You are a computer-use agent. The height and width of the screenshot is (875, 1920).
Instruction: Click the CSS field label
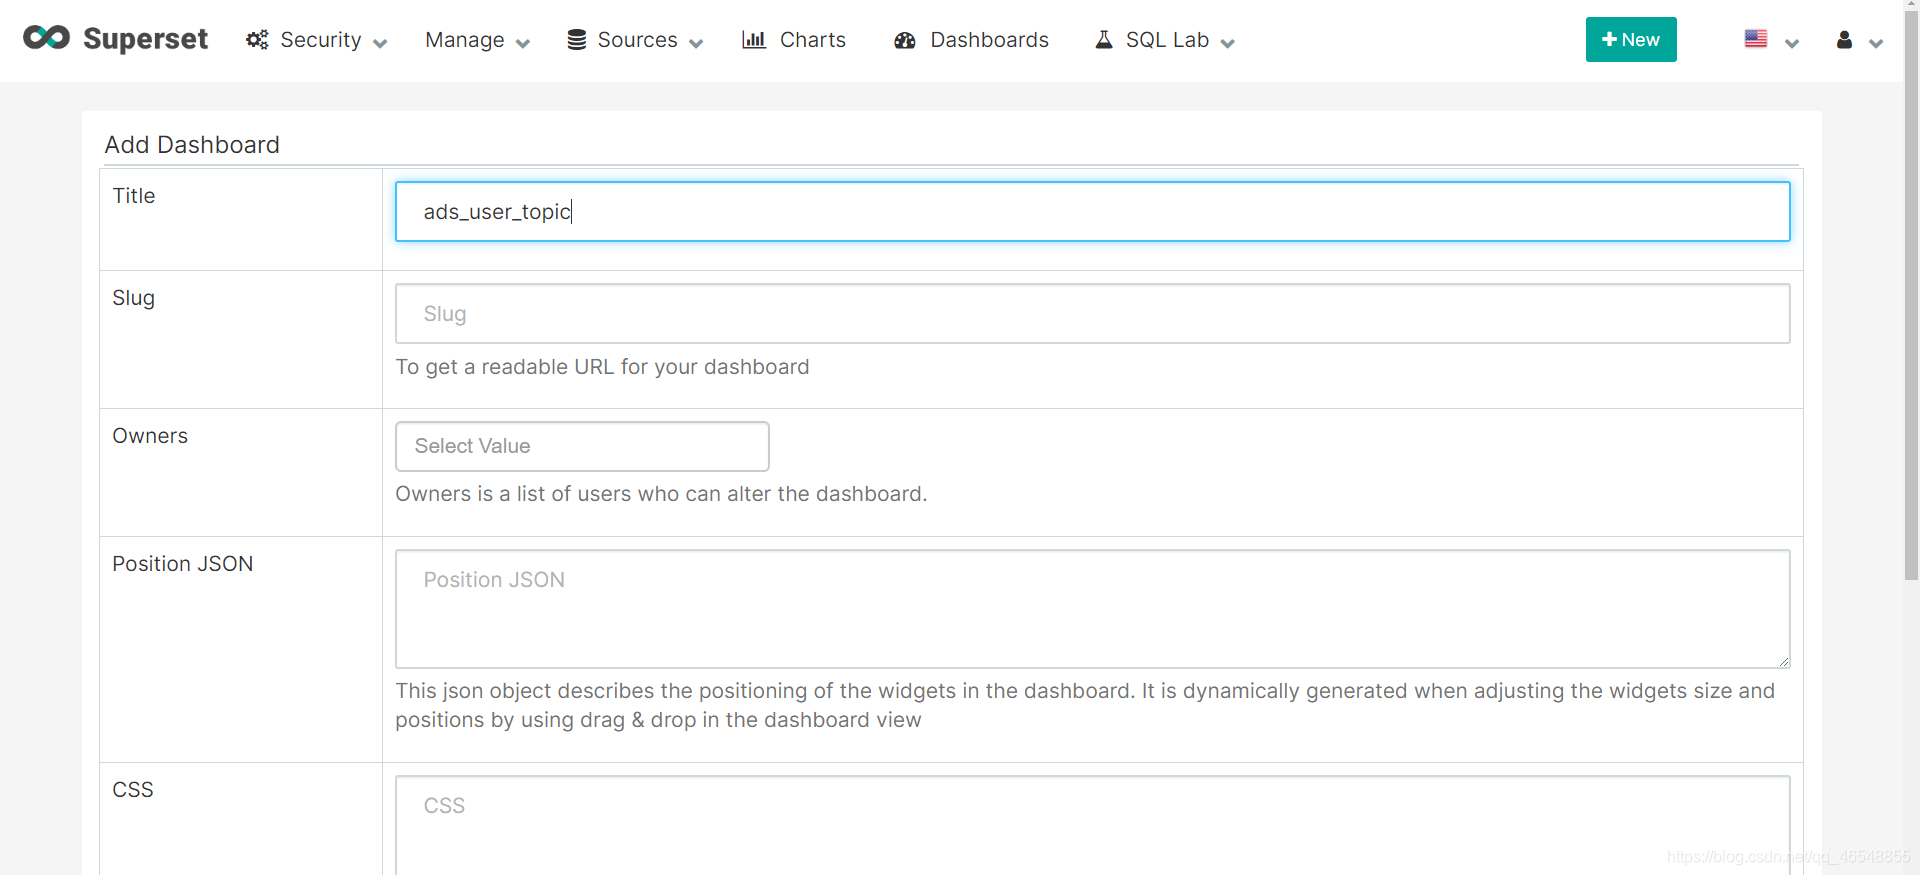pos(133,790)
